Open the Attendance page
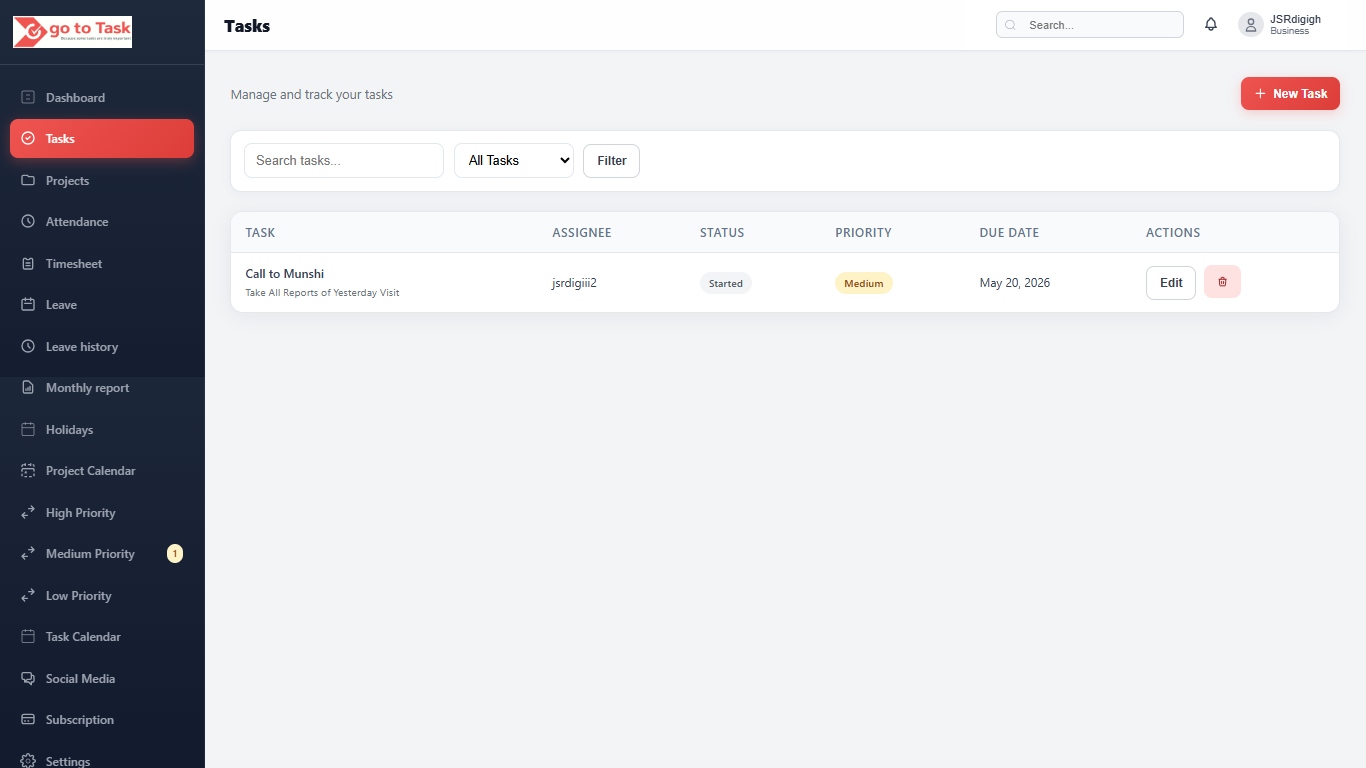 (102, 222)
